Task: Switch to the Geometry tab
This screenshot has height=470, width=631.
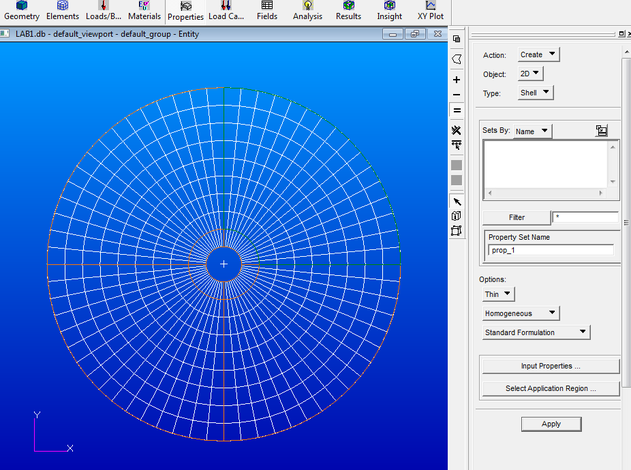Action: coord(21,11)
